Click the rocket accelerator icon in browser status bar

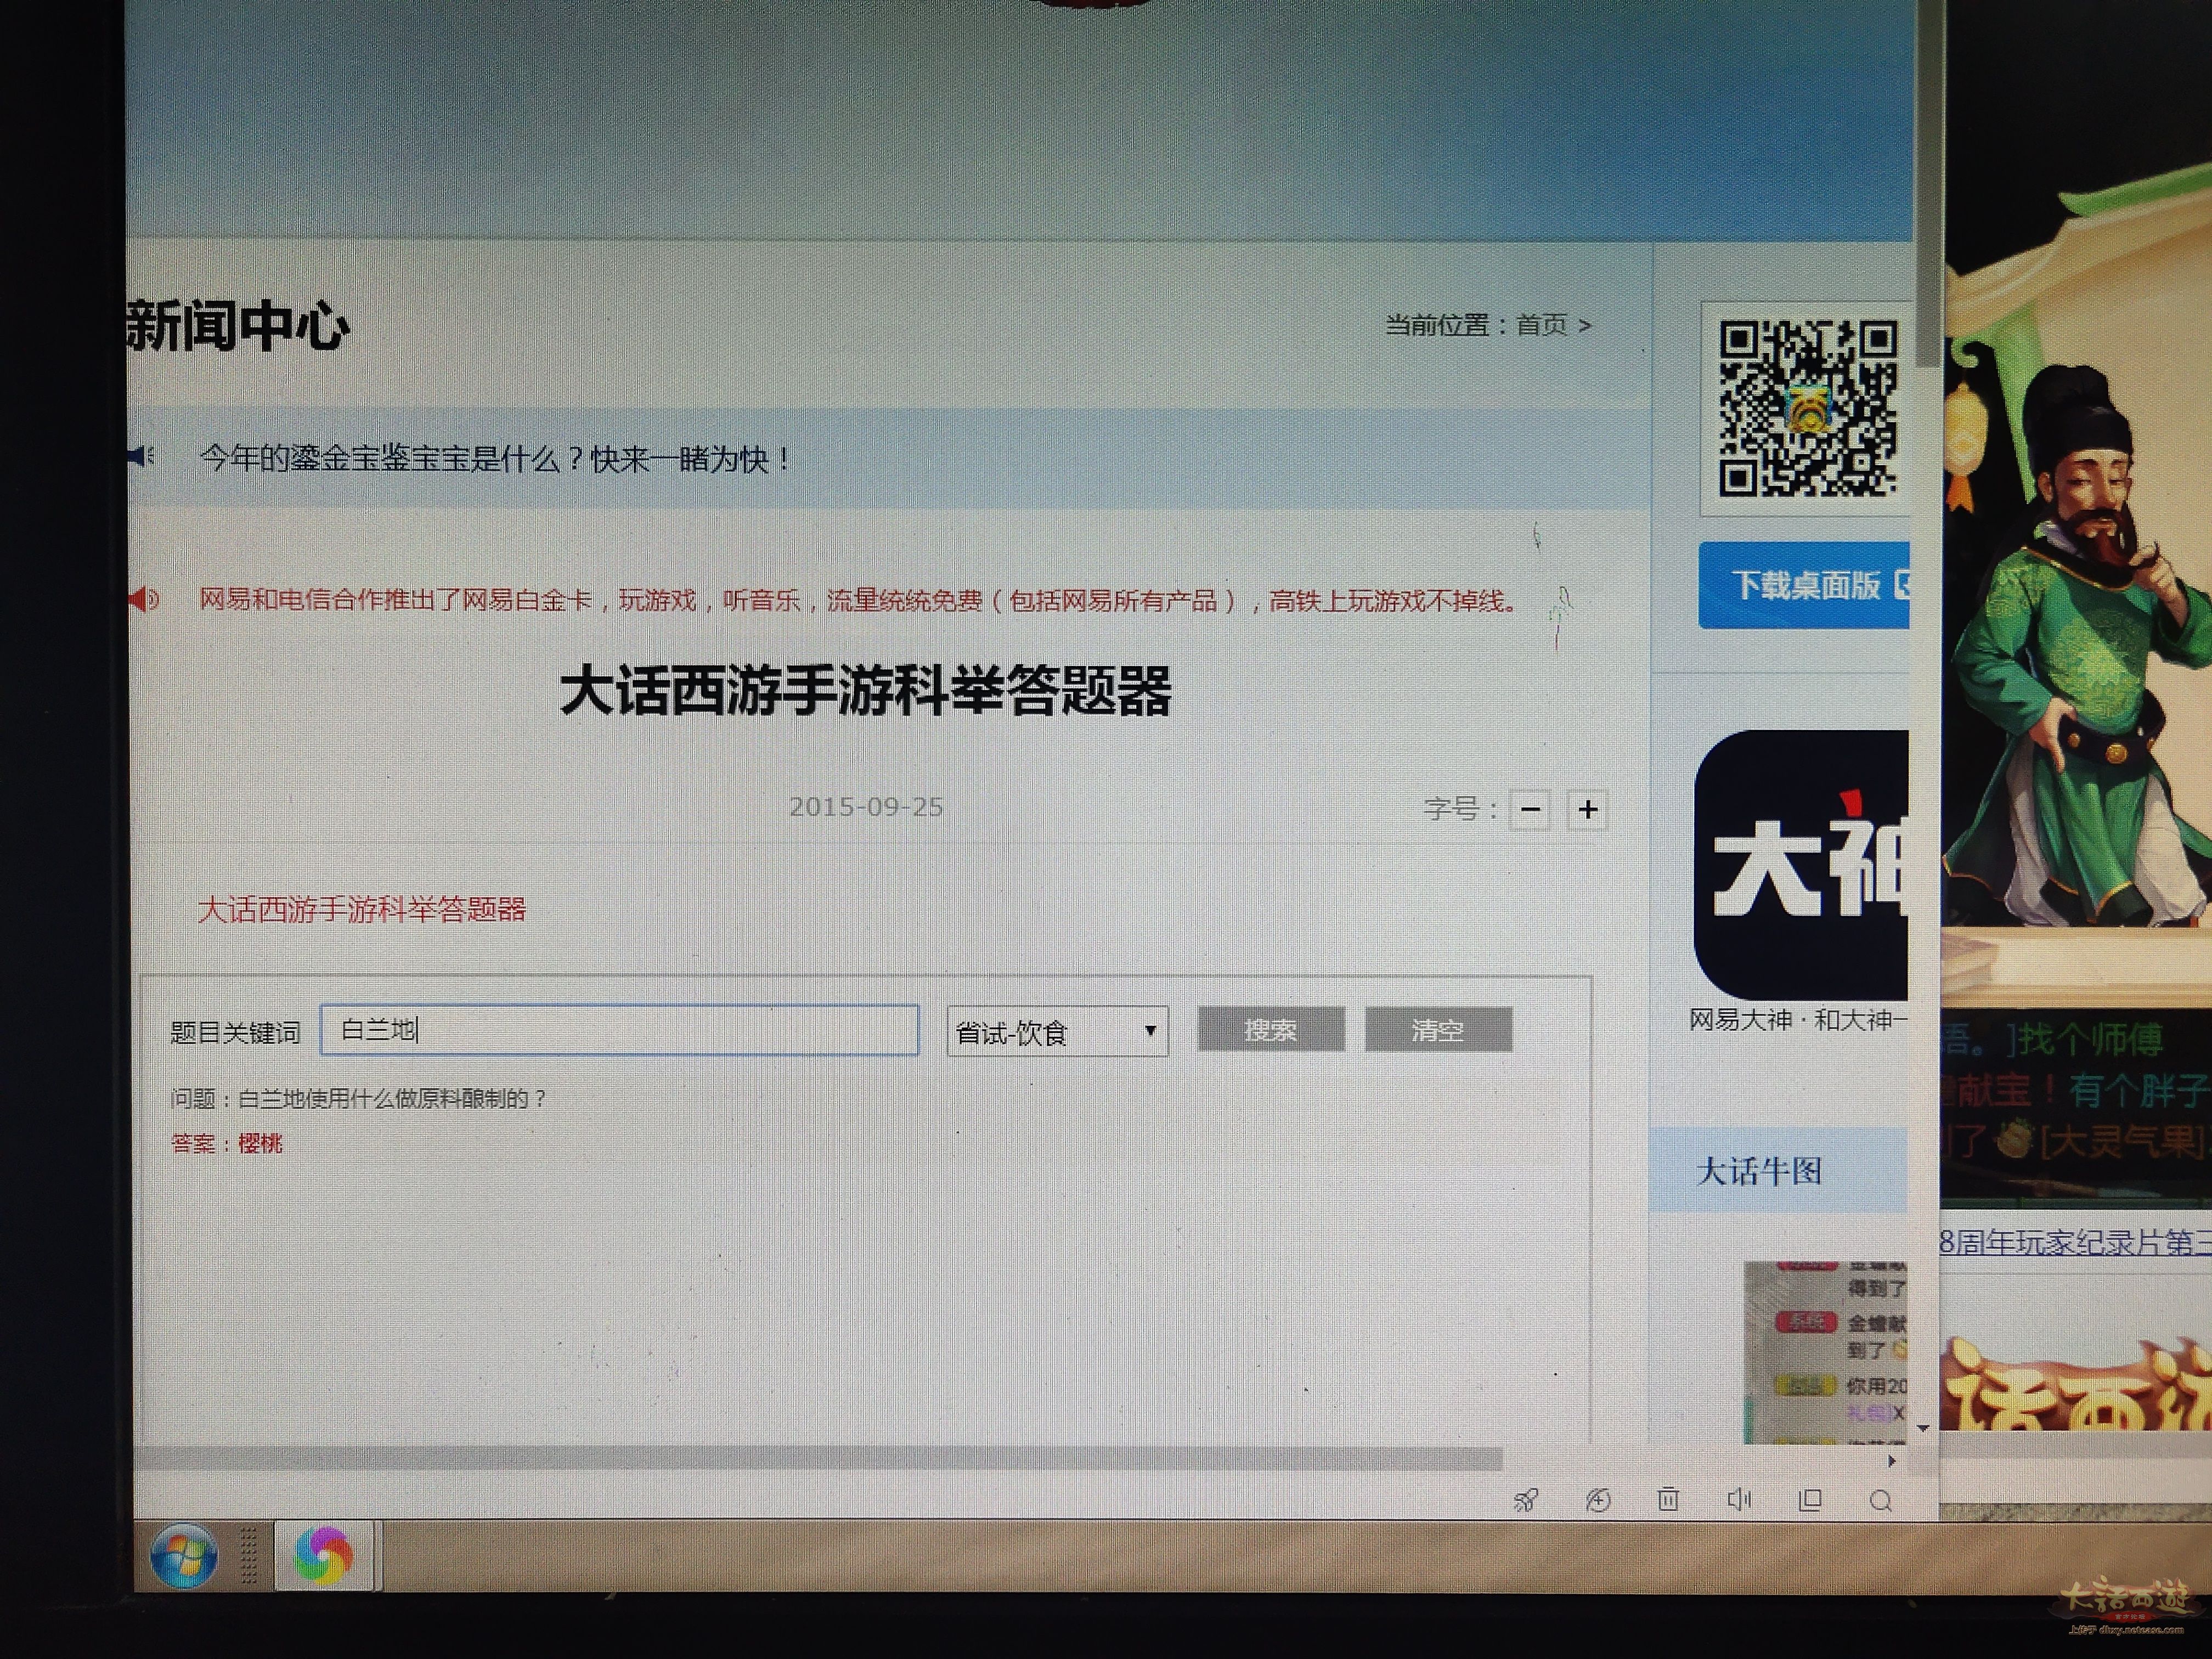[x=1526, y=1500]
